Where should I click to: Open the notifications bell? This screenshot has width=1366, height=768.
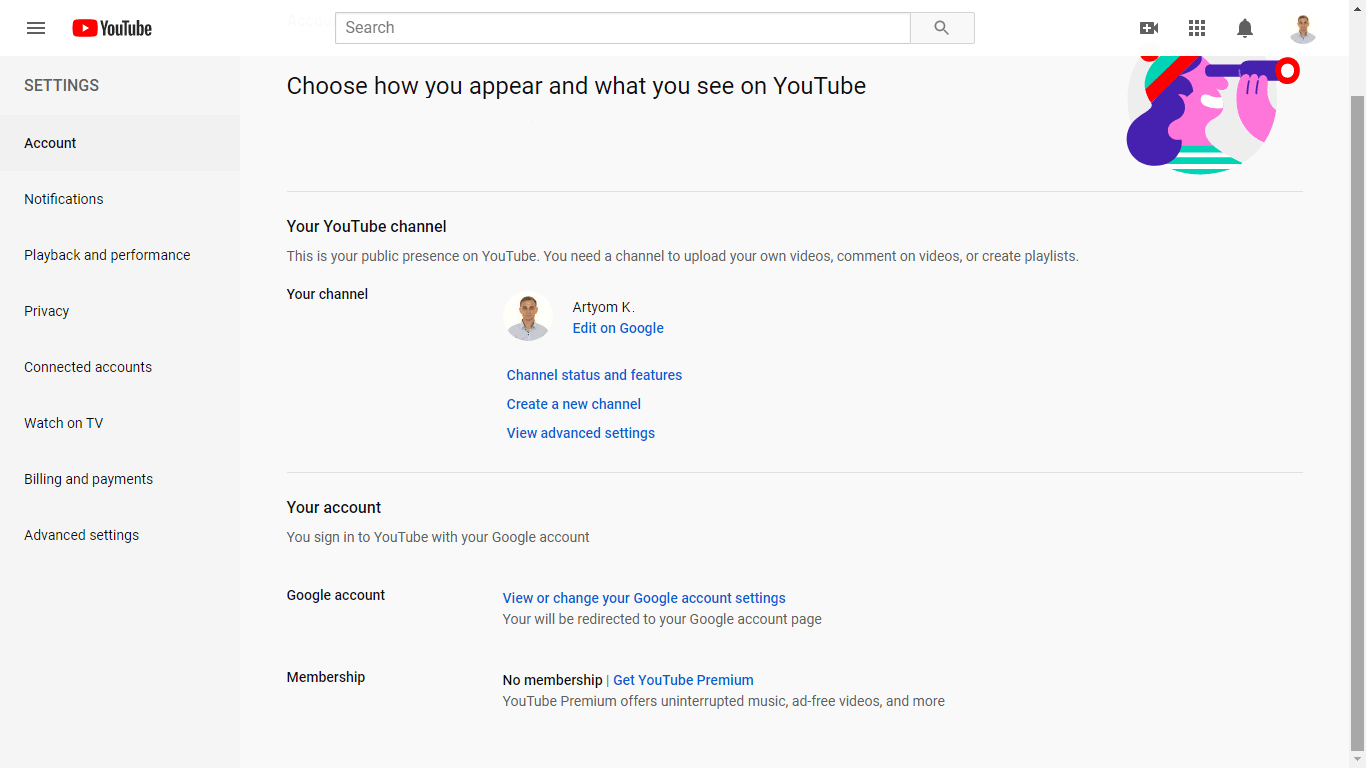point(1245,28)
